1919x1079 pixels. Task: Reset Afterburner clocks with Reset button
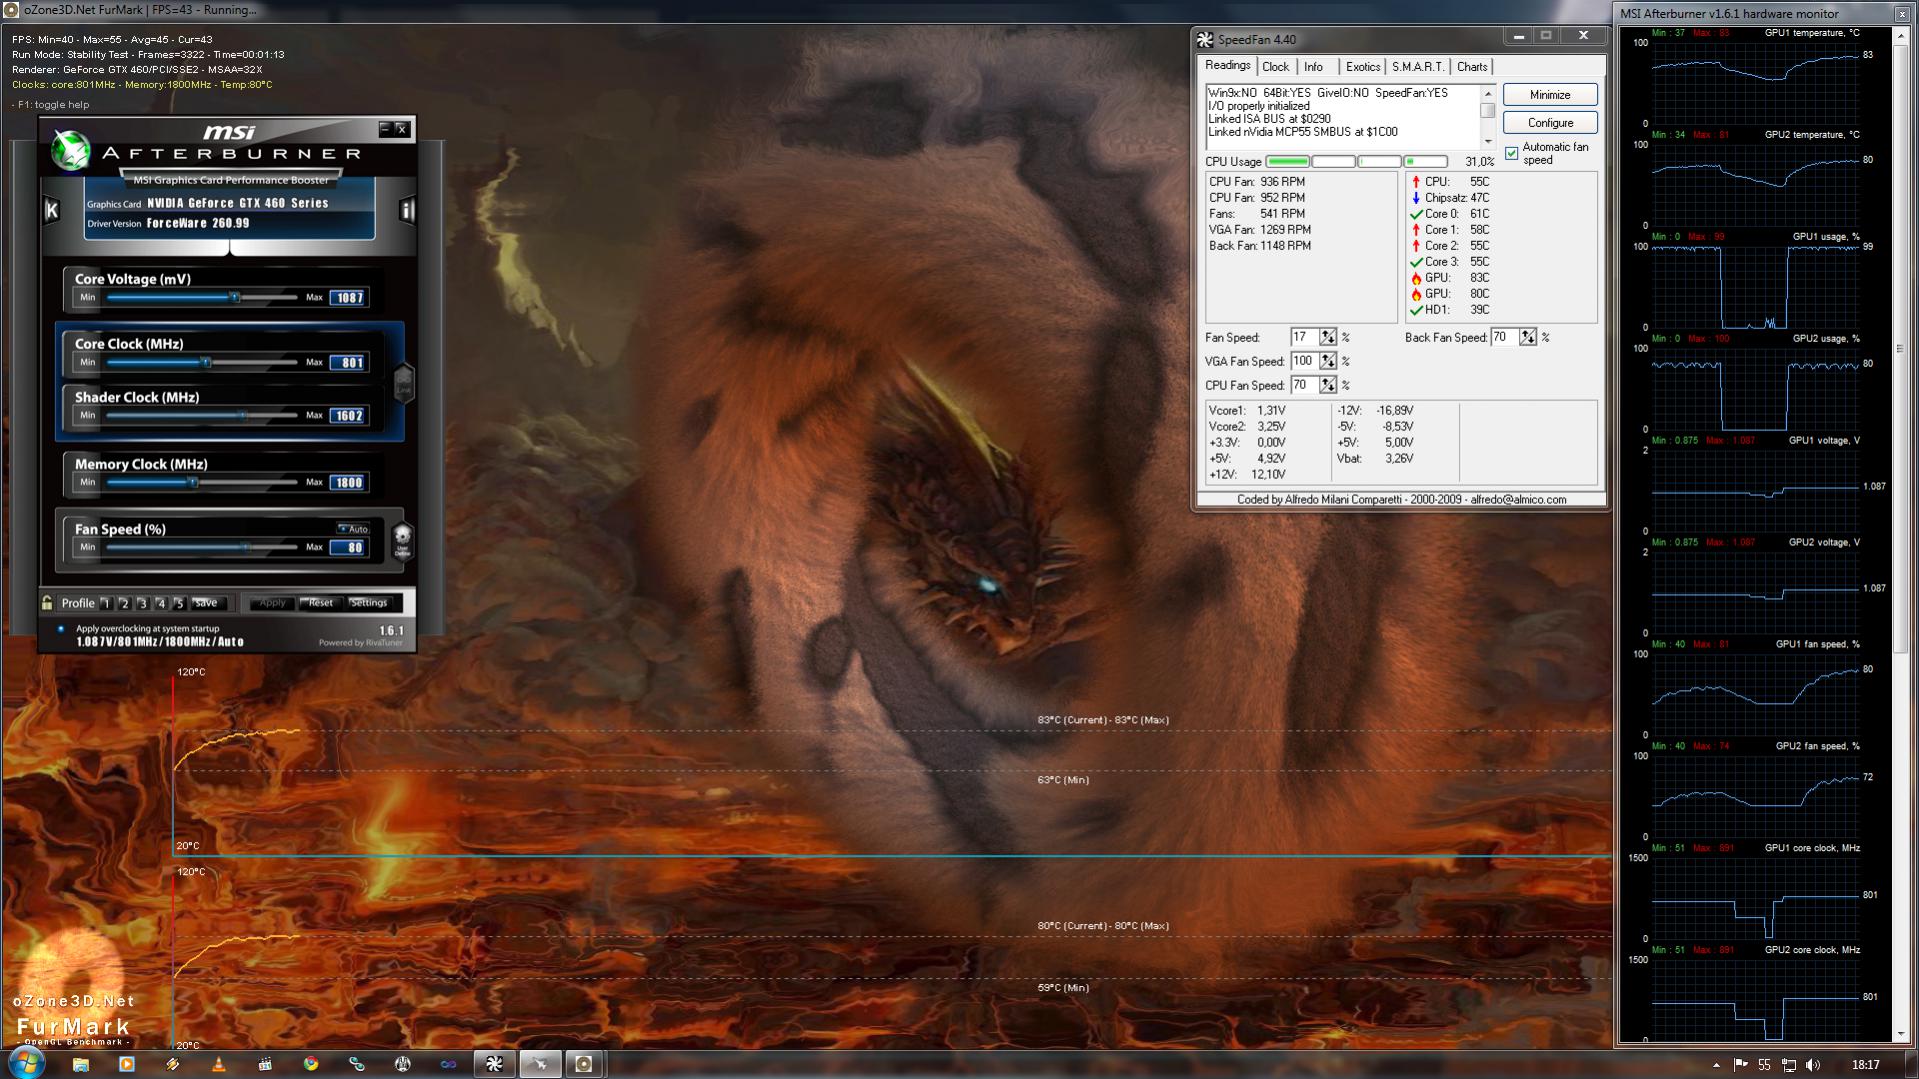[320, 603]
